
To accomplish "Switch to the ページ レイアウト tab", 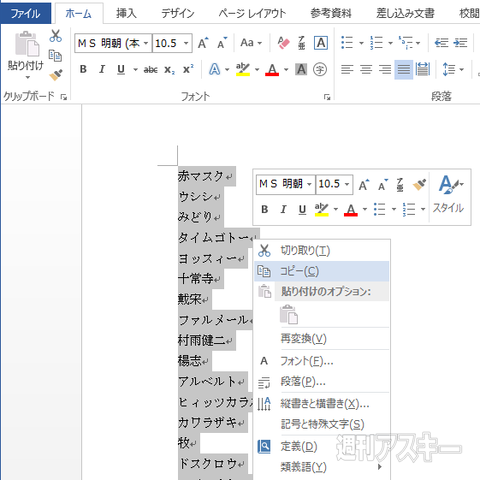I will [252, 13].
